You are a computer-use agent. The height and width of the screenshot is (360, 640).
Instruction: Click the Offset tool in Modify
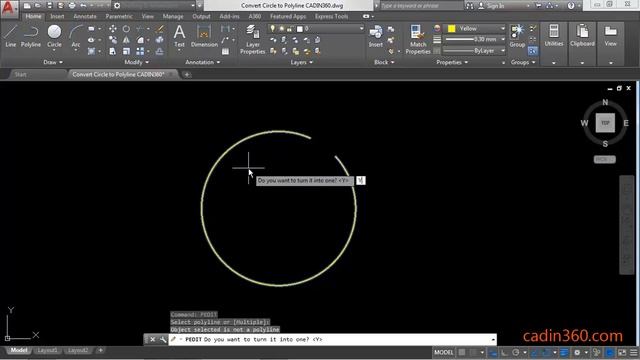pyautogui.click(x=160, y=51)
